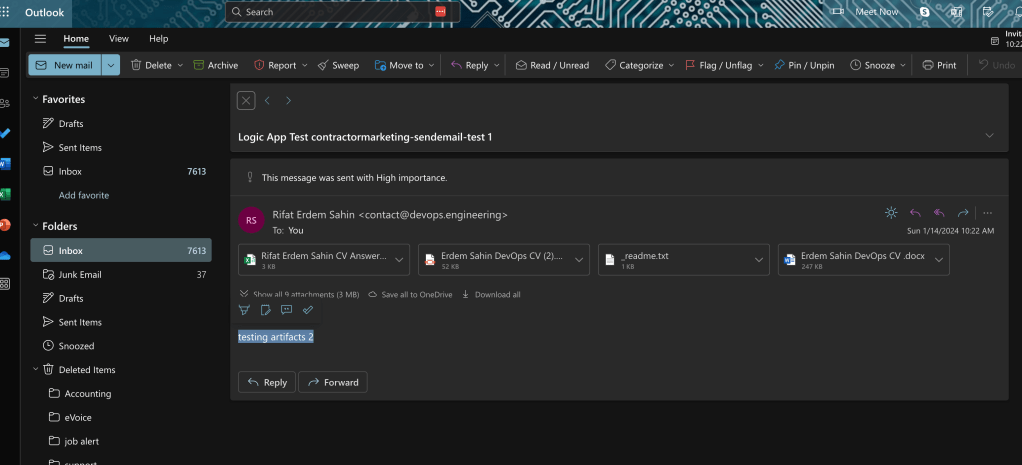Open the Mail module in left rail
This screenshot has width=1022, height=465.
pyautogui.click(x=5, y=43)
